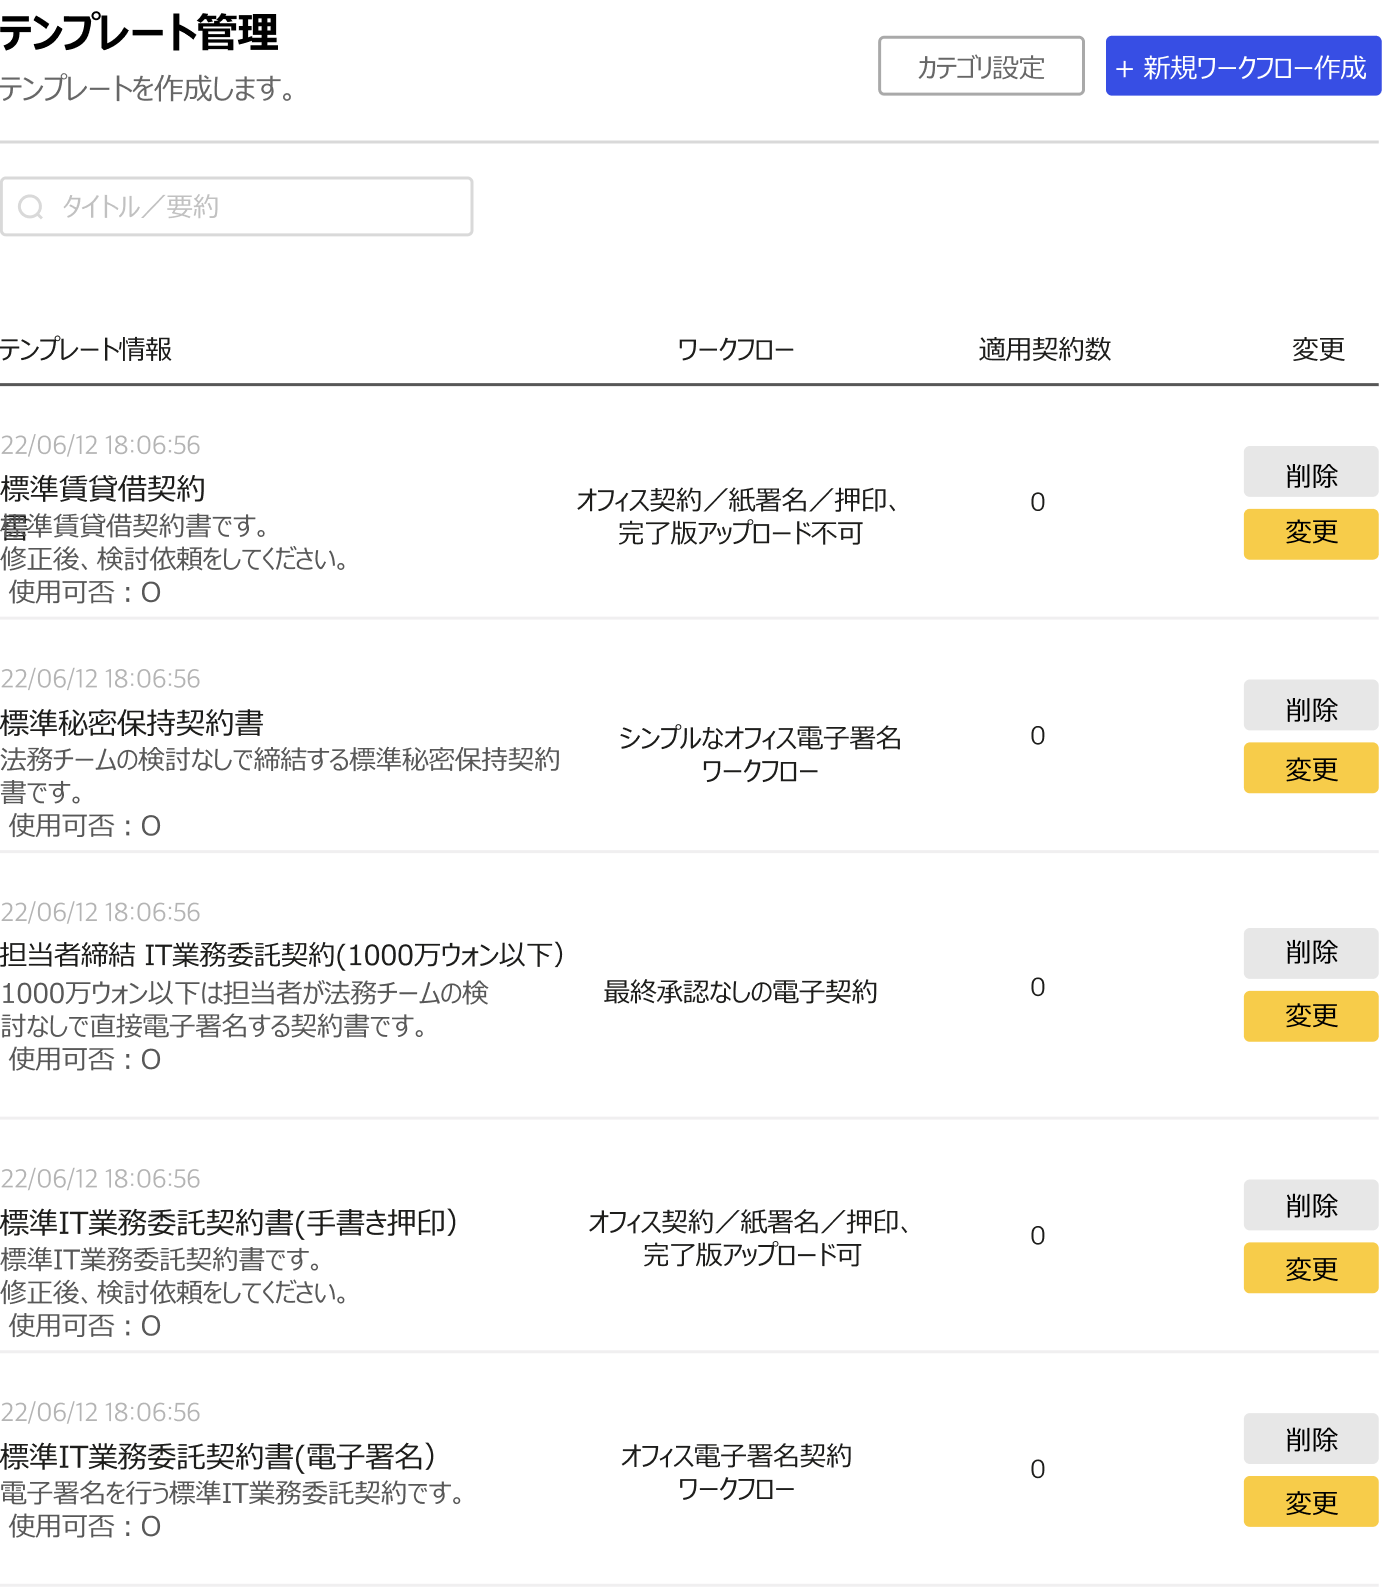The image size is (1383, 1587).
Task: Open the 標準秘密保持契約書 template title
Action: 132,723
